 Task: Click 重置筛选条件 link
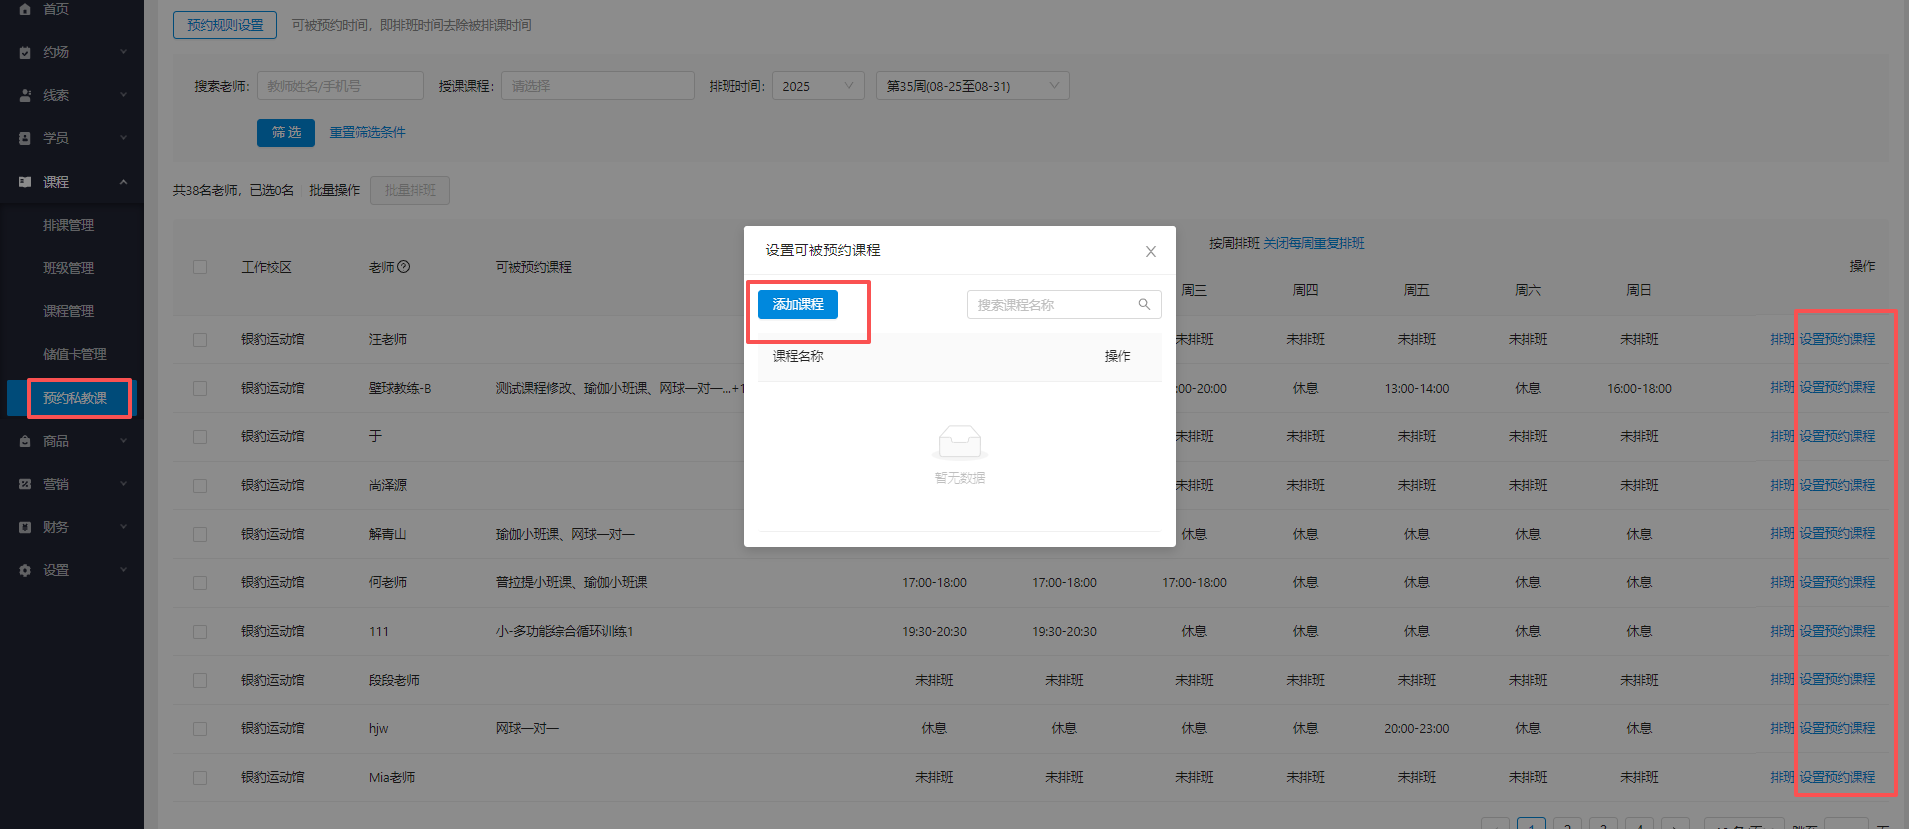[x=367, y=132]
